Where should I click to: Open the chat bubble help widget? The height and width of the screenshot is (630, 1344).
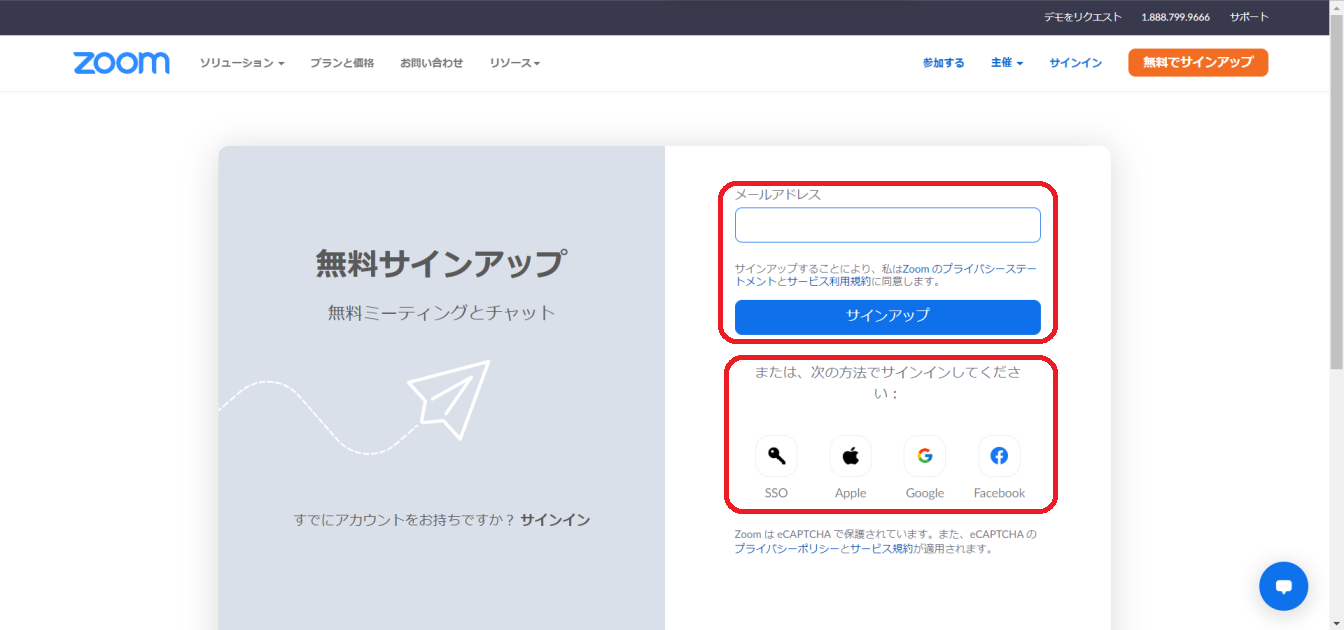click(1283, 586)
